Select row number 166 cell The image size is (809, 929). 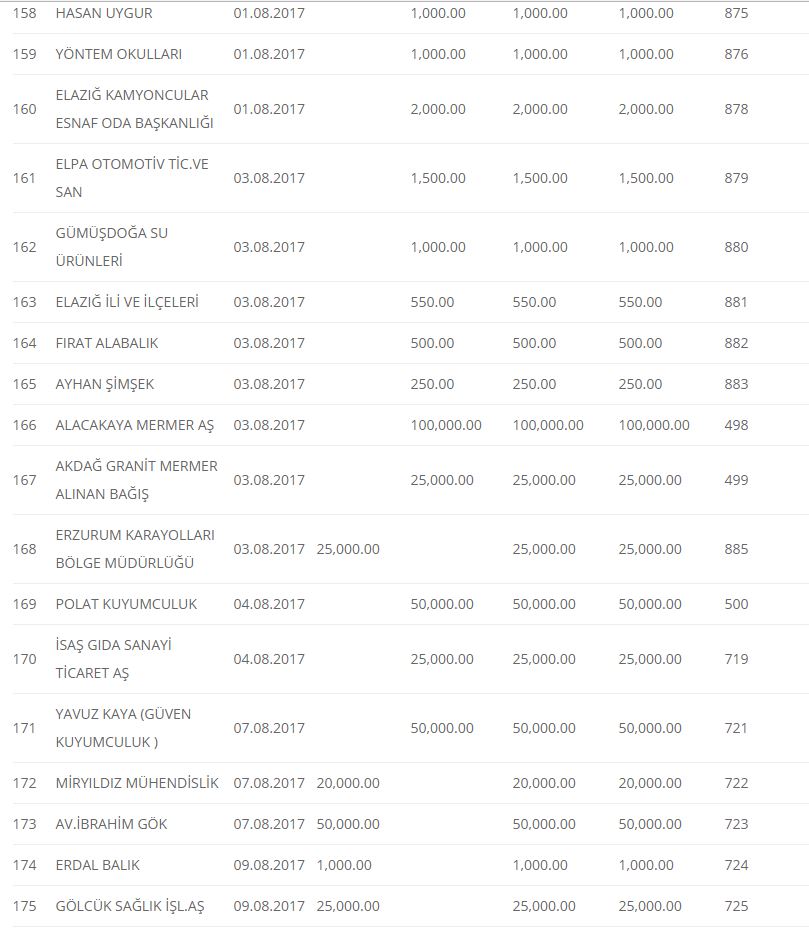[x=25, y=425]
